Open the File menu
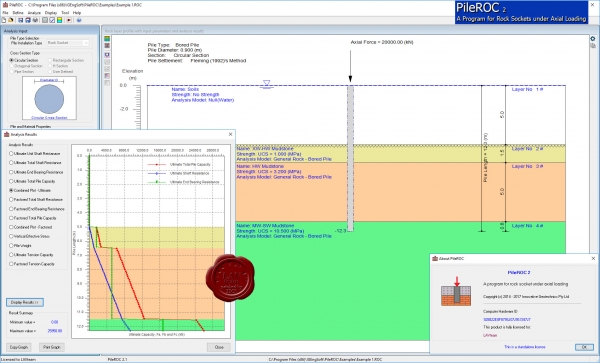The image size is (600, 363). [x=5, y=13]
